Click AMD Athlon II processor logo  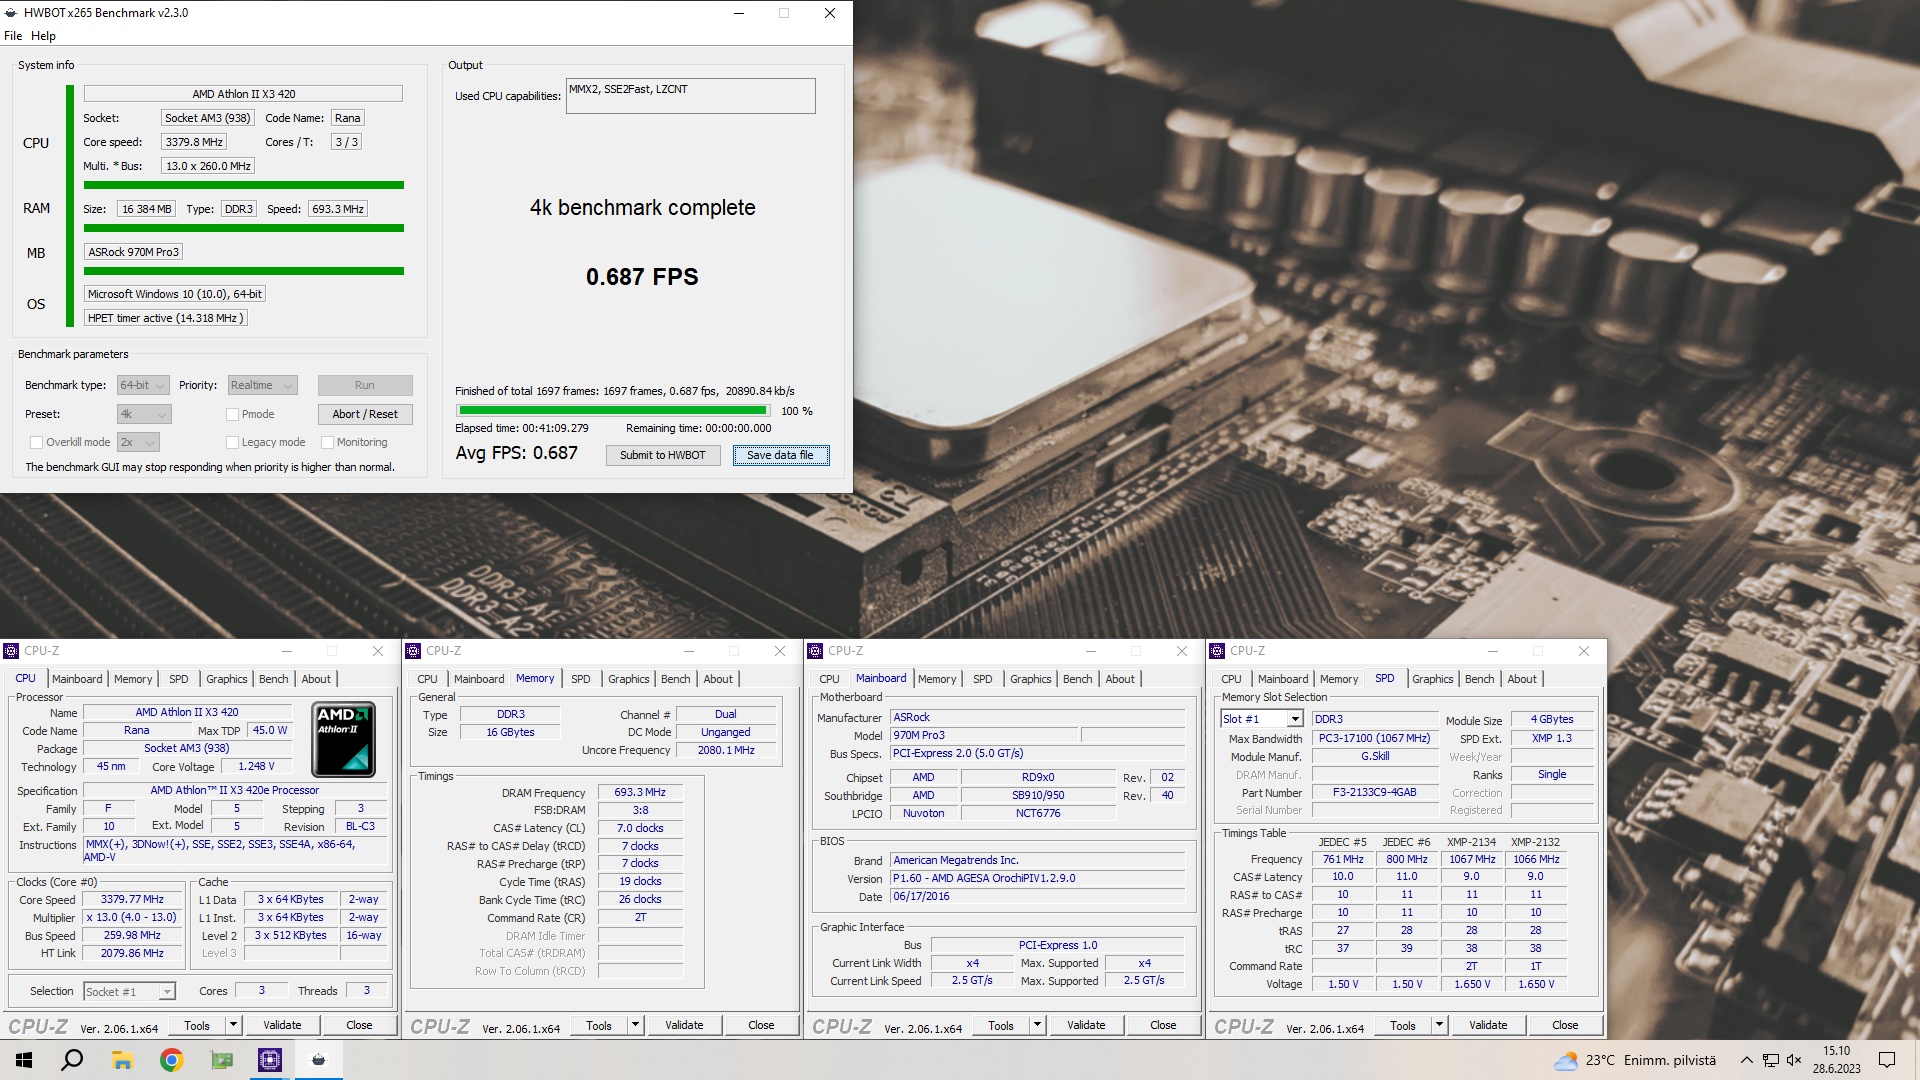(x=344, y=739)
